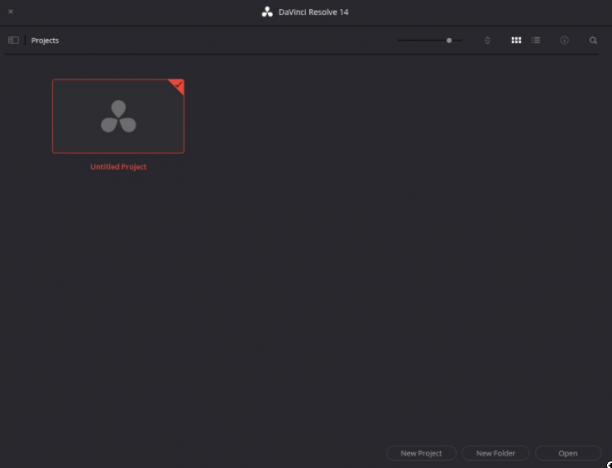Click the Open button
This screenshot has height=468, width=612.
pyautogui.click(x=568, y=453)
